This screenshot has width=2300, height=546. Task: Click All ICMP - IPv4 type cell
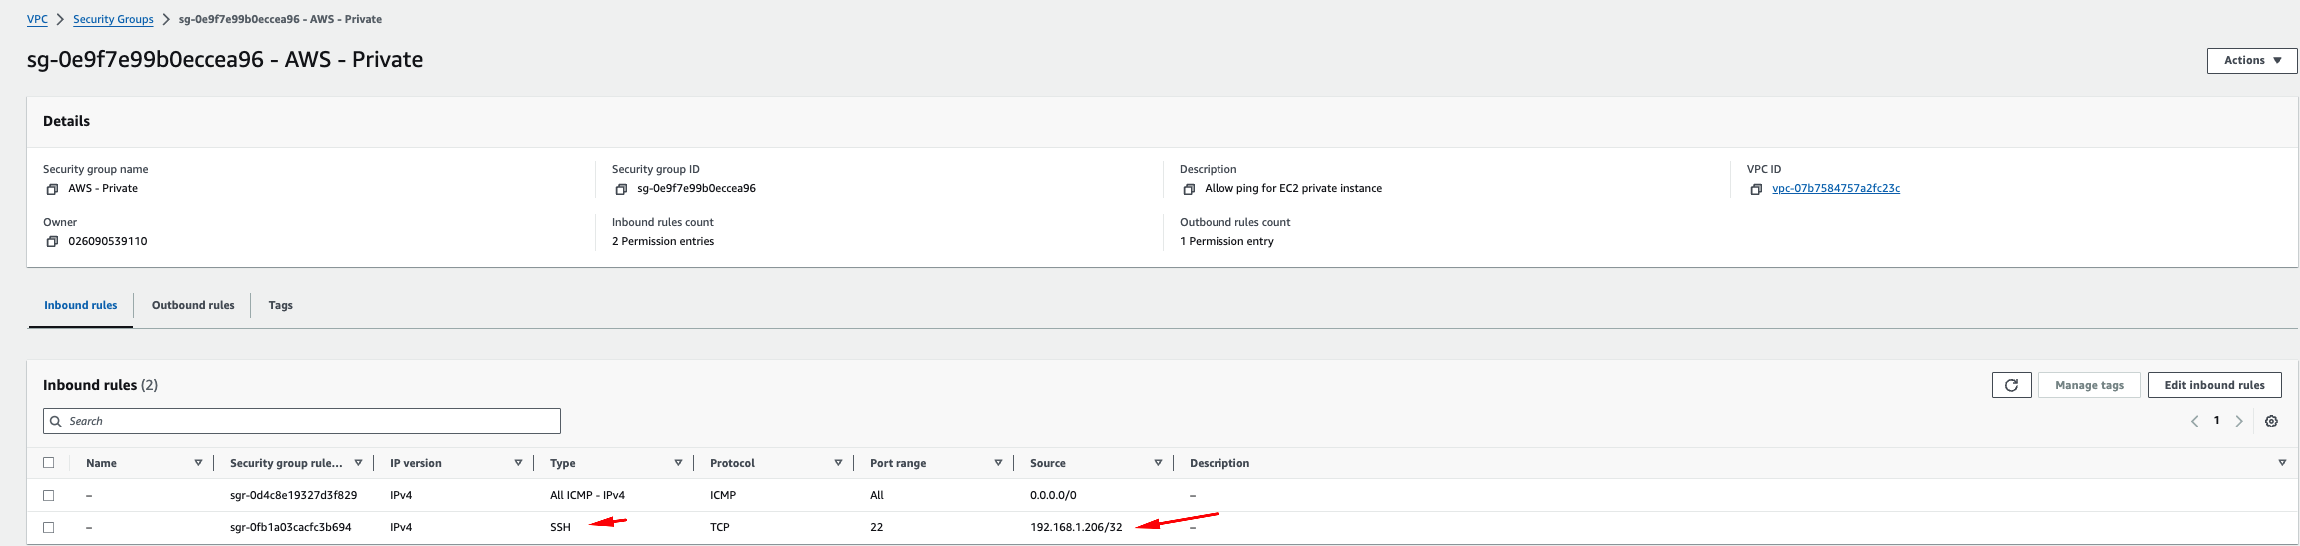coord(587,495)
